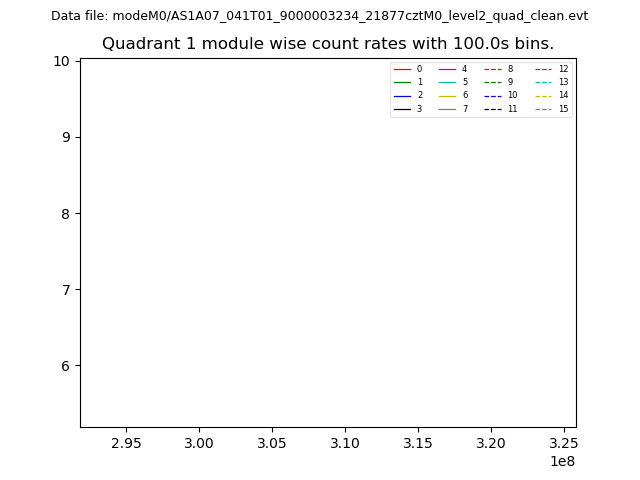The image size is (640, 480).
Task: Click the black solid line legend swatch for module 3
Action: pyautogui.click(x=402, y=109)
